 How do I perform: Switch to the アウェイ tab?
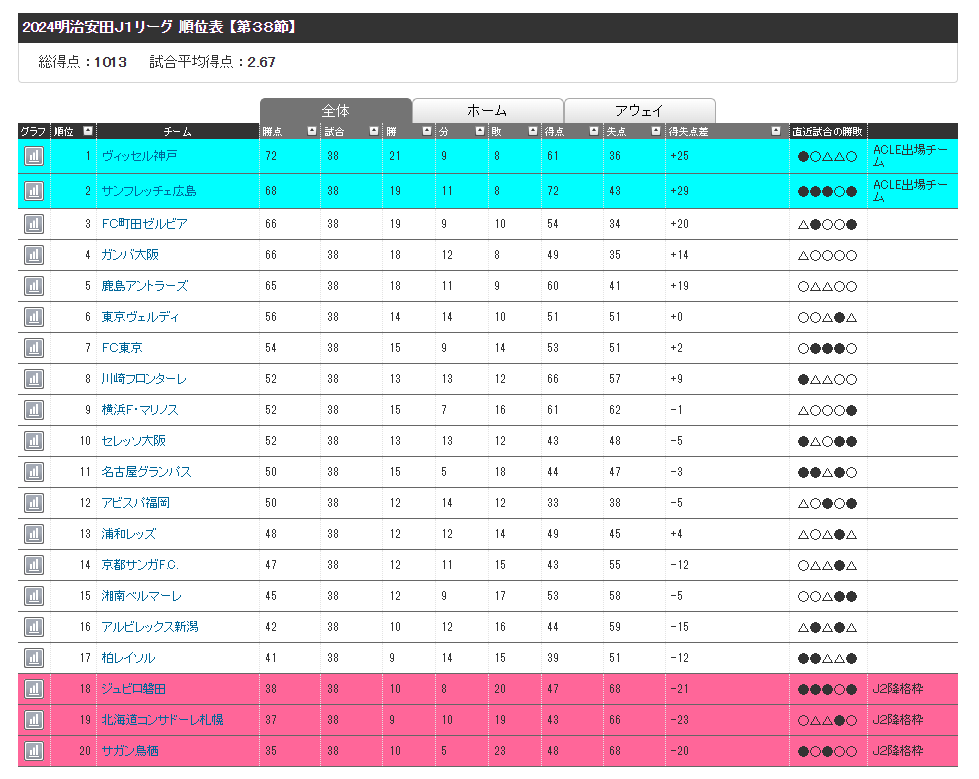(x=639, y=111)
